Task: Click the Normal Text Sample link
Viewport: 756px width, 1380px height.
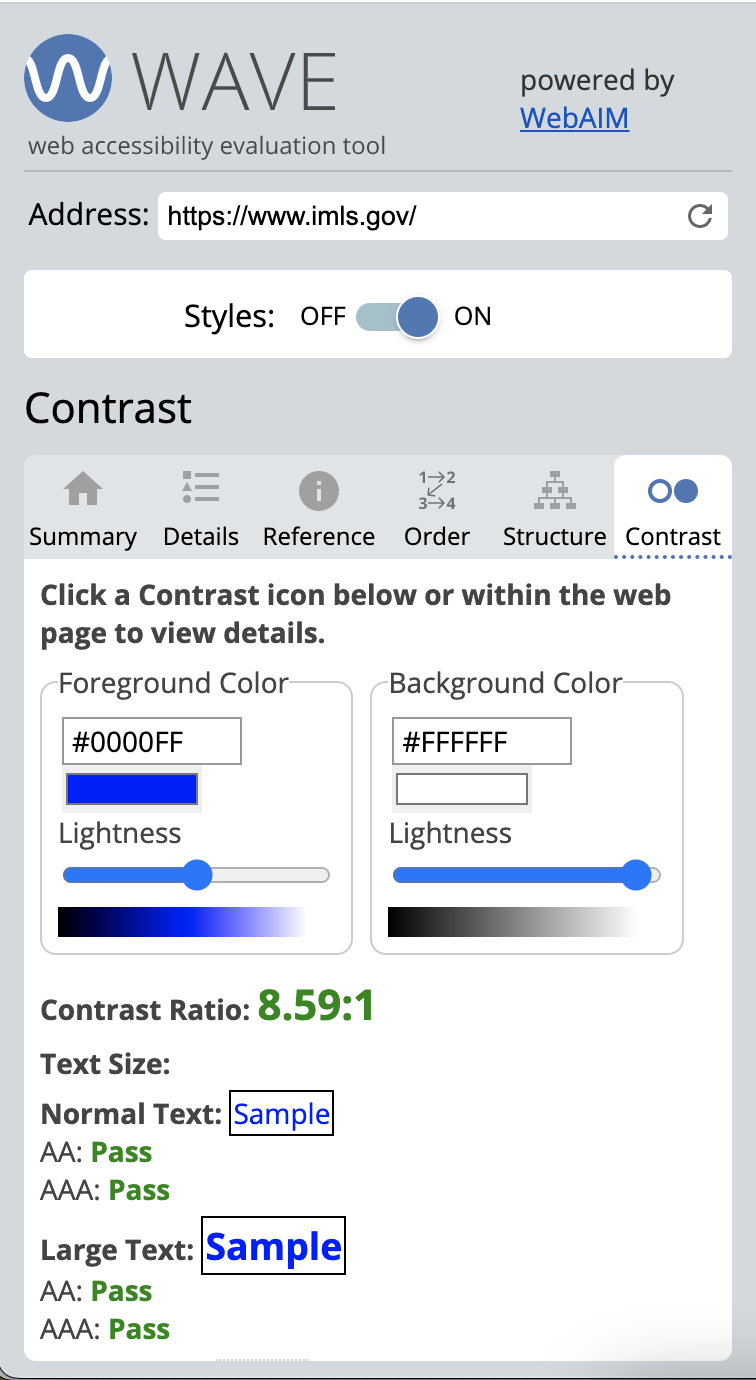Action: pos(281,1112)
